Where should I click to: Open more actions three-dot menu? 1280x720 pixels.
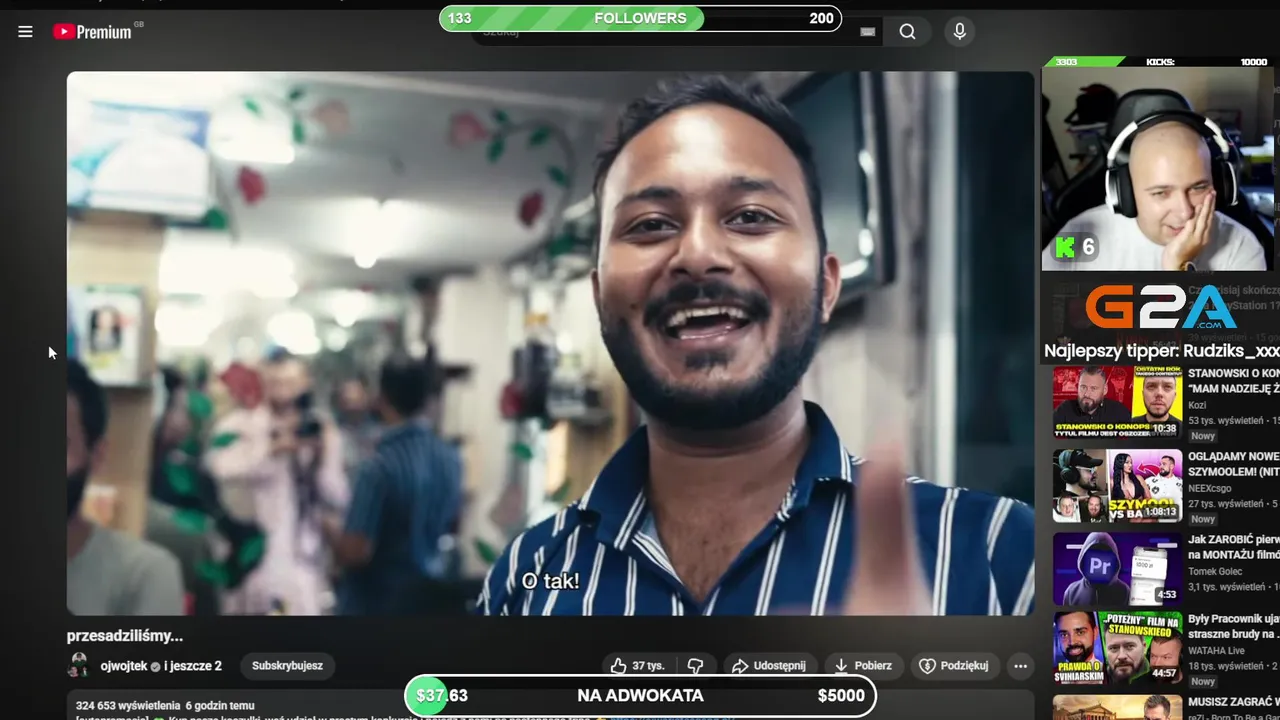1020,666
